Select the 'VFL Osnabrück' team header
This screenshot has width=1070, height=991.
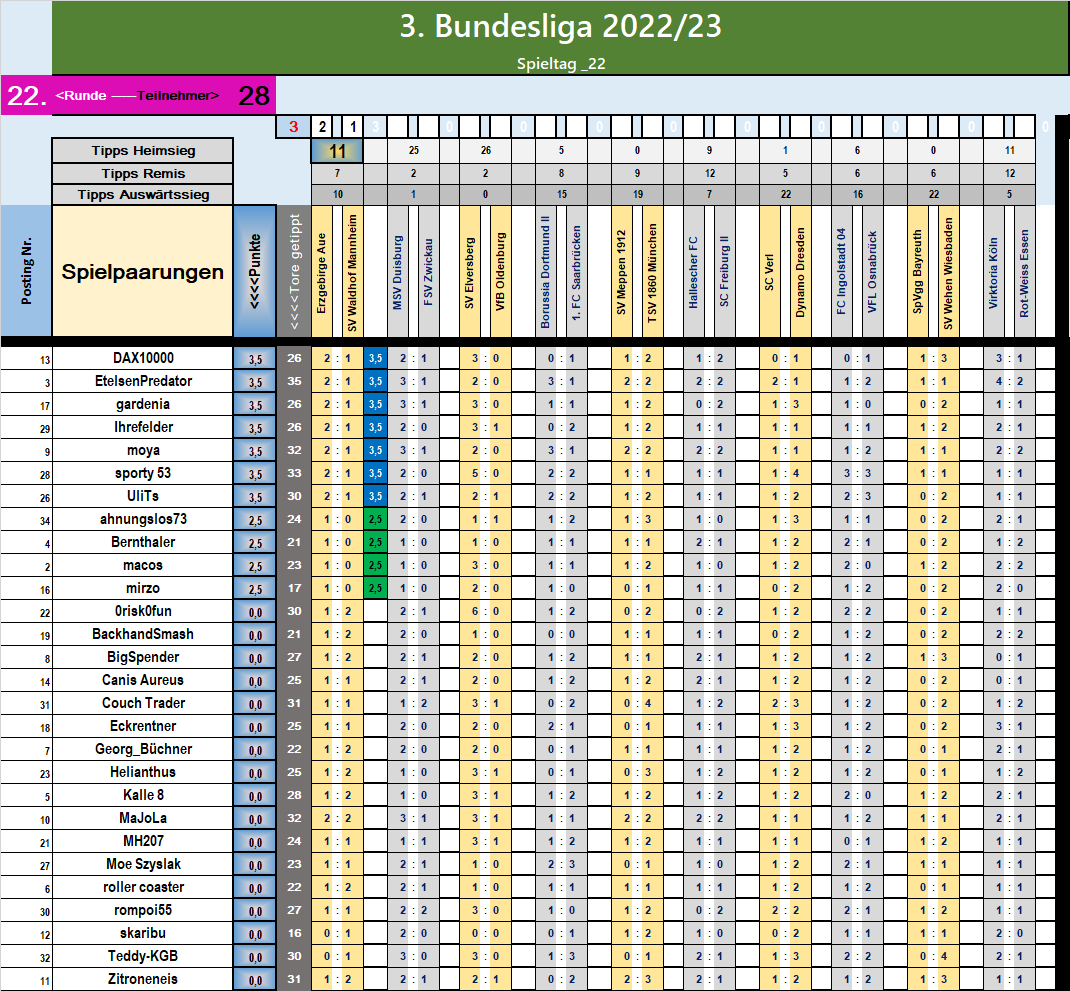pyautogui.click(x=872, y=272)
